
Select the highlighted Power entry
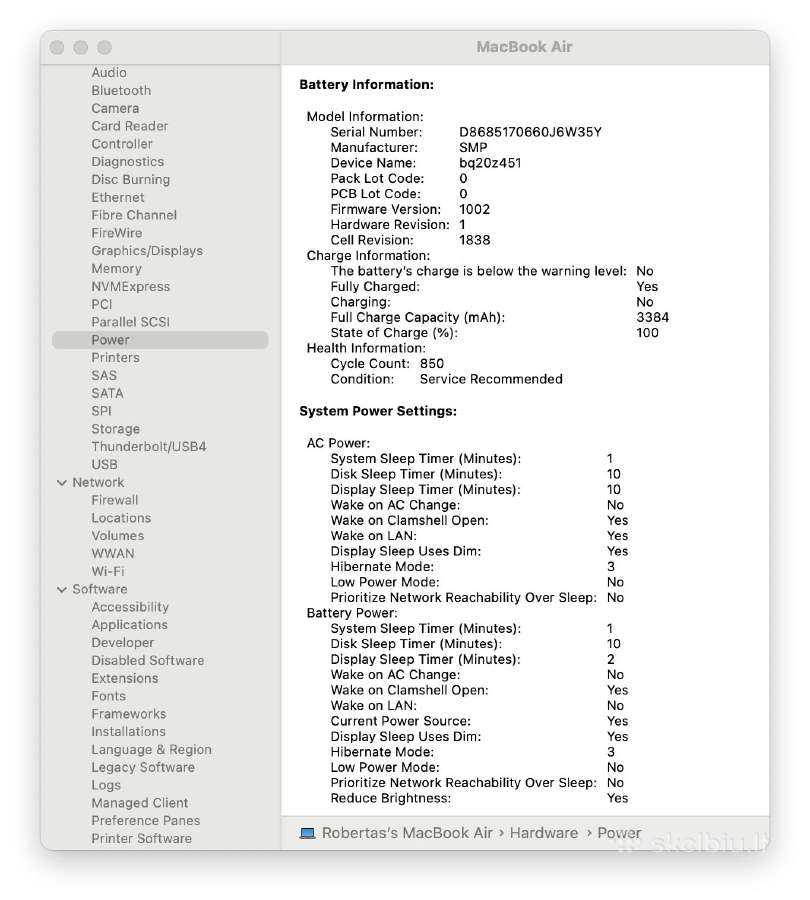coord(160,340)
